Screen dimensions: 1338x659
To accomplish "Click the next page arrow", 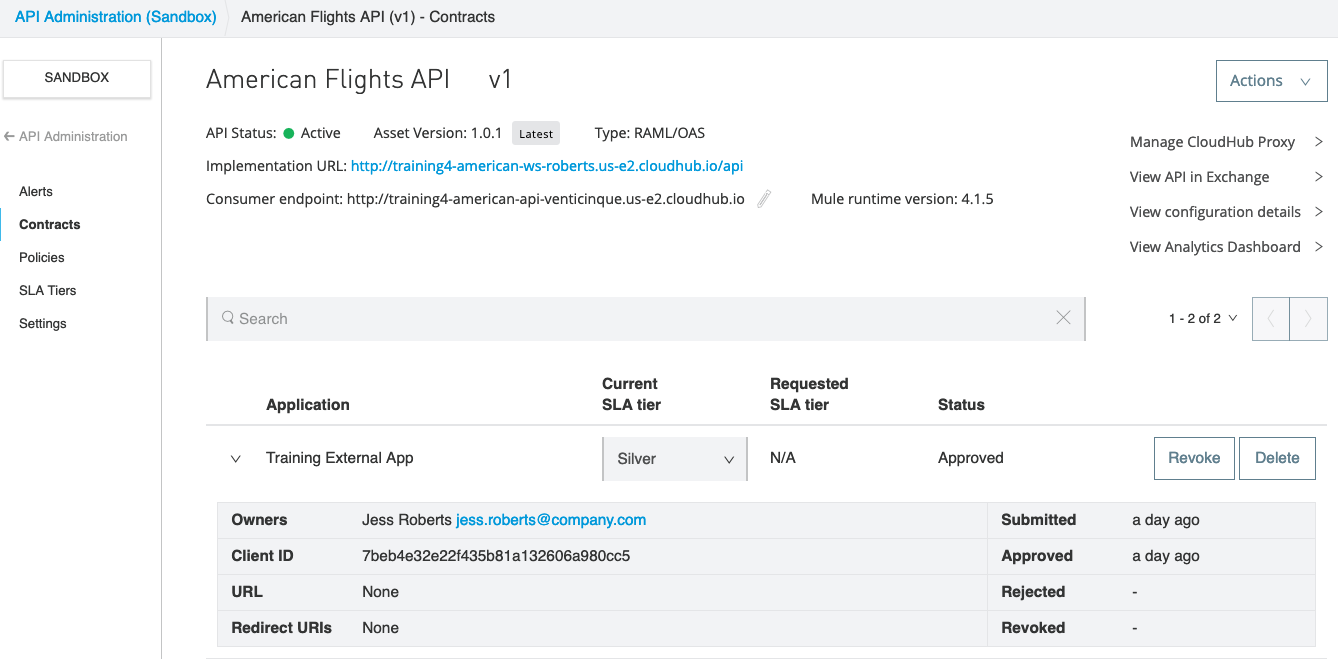I will click(x=1308, y=319).
